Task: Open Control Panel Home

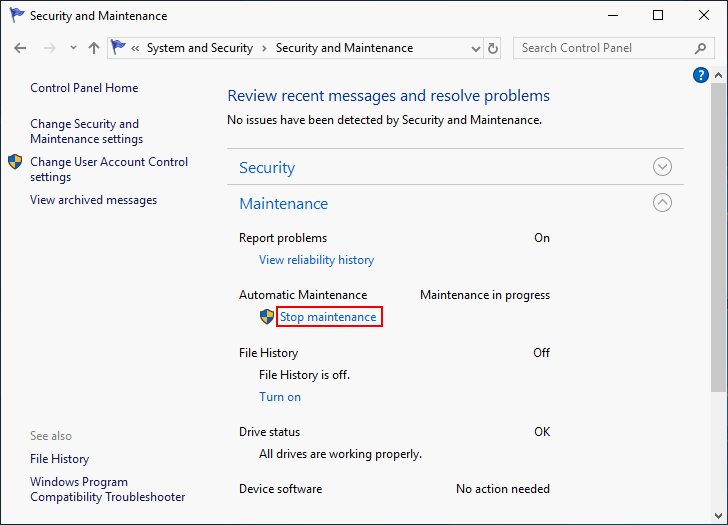Action: click(x=84, y=88)
